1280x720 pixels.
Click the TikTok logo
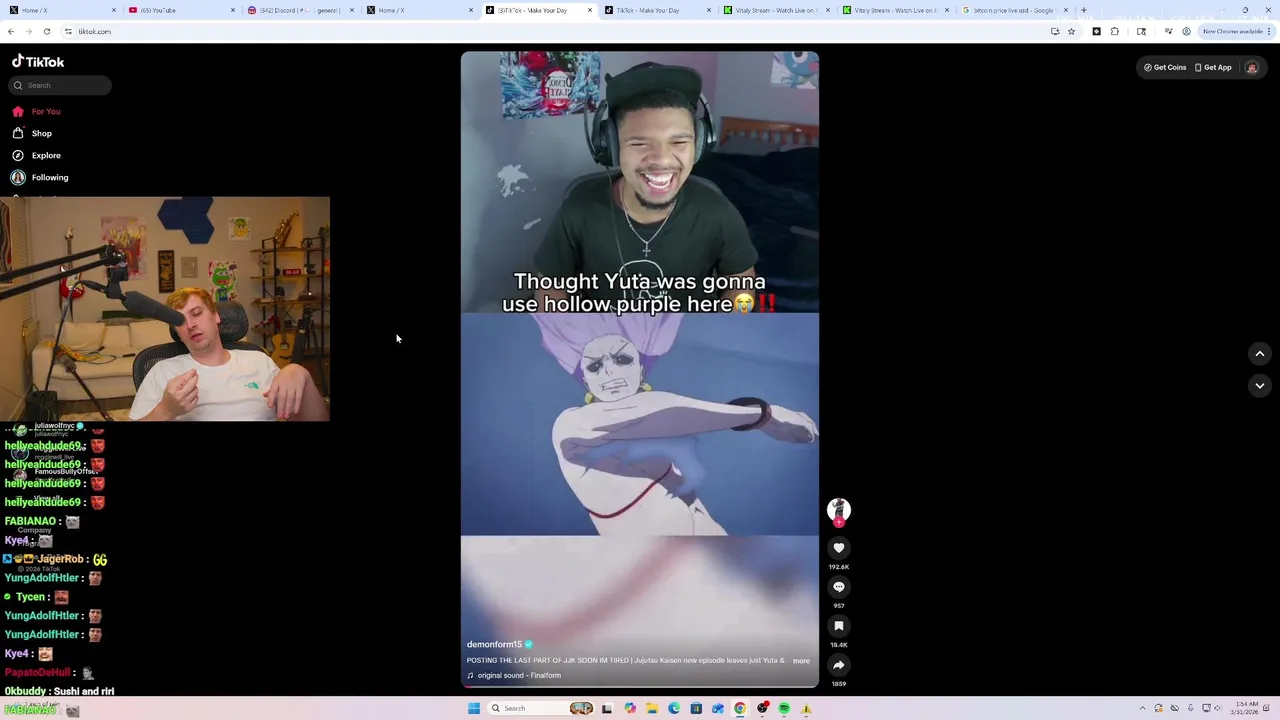click(x=38, y=61)
